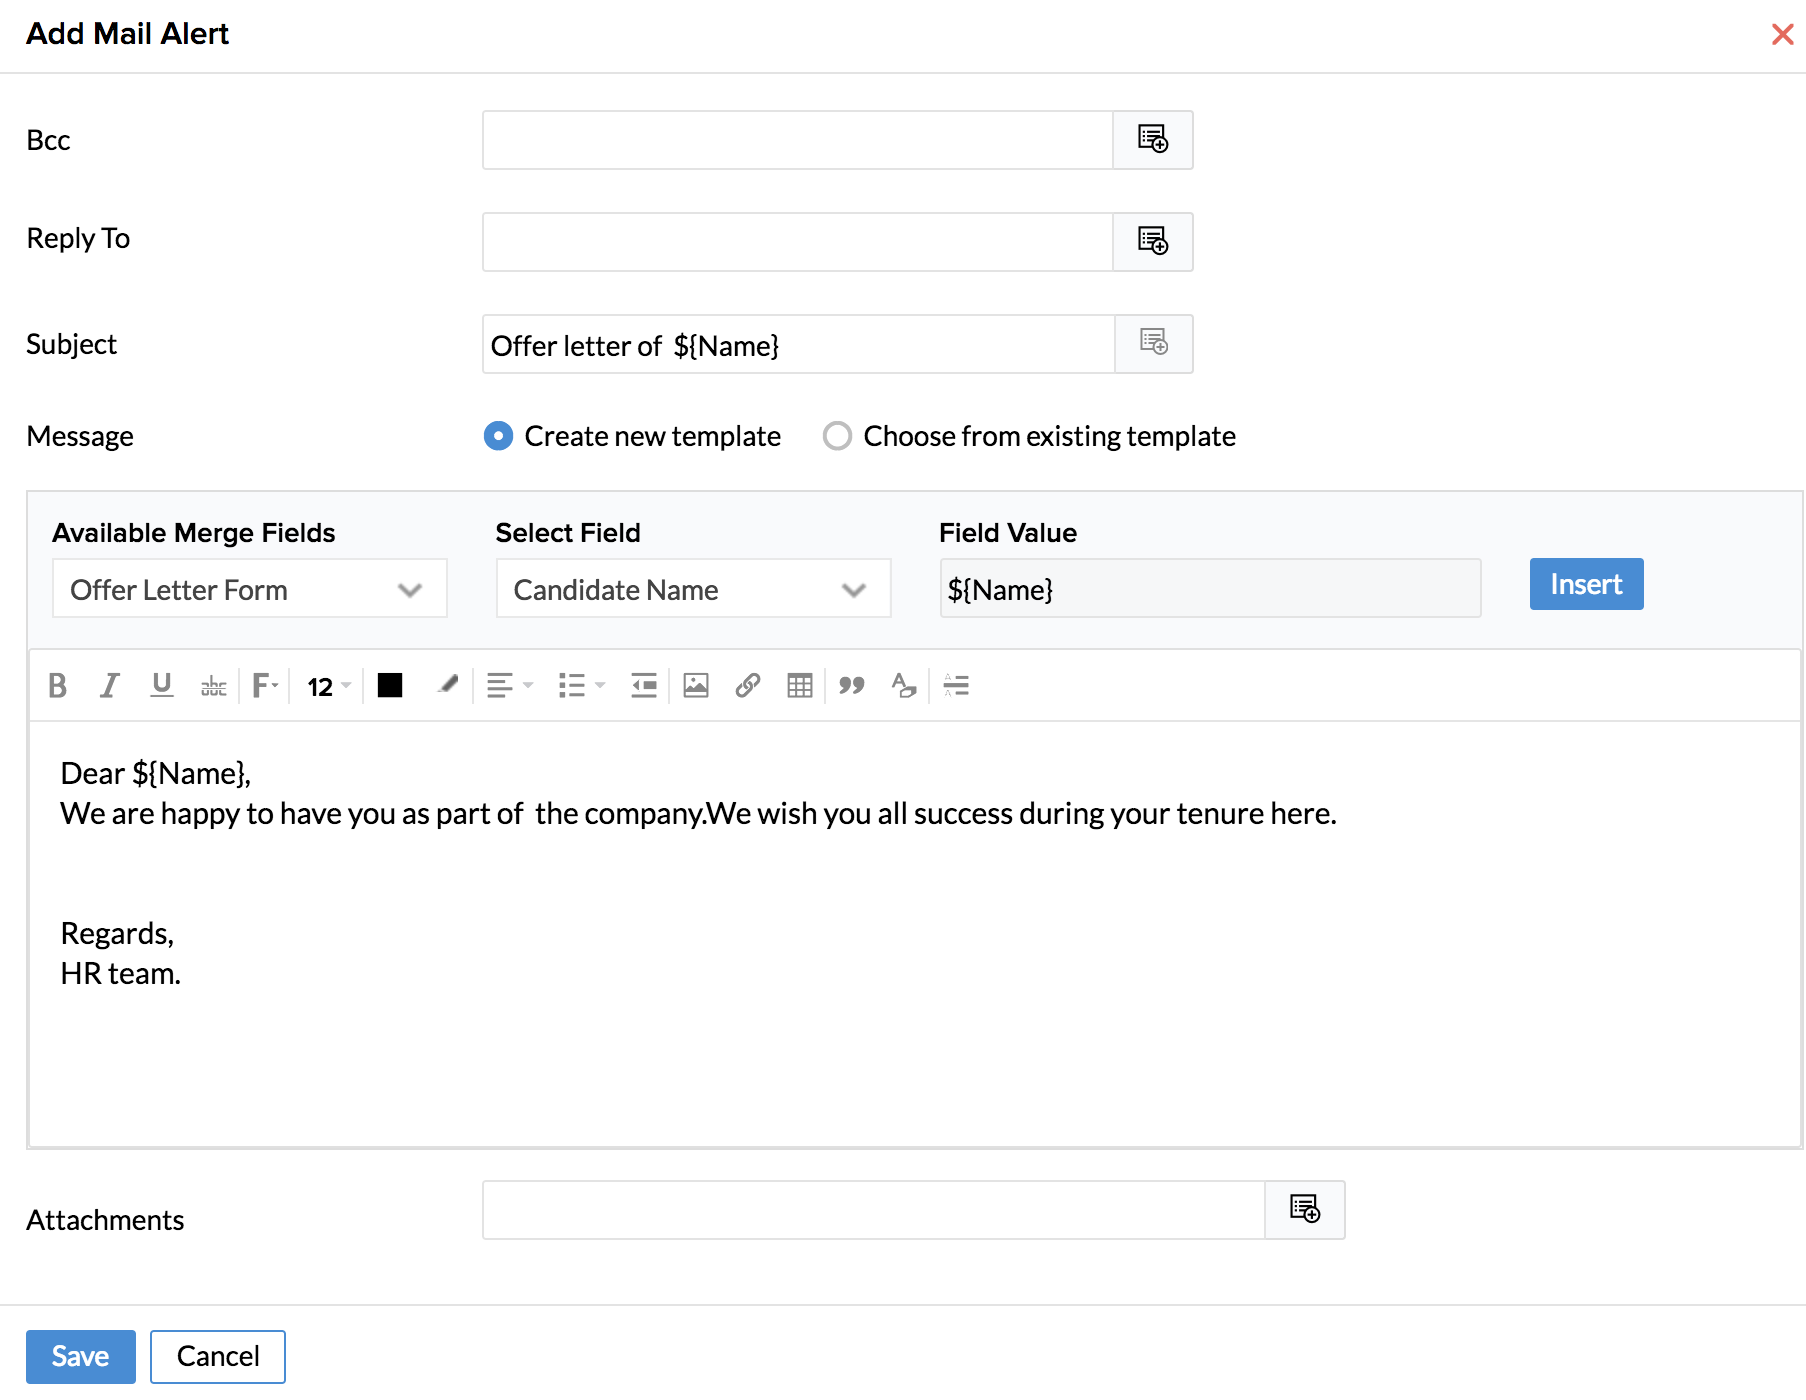
Task: Click the text highlight marker icon
Action: [x=447, y=686]
